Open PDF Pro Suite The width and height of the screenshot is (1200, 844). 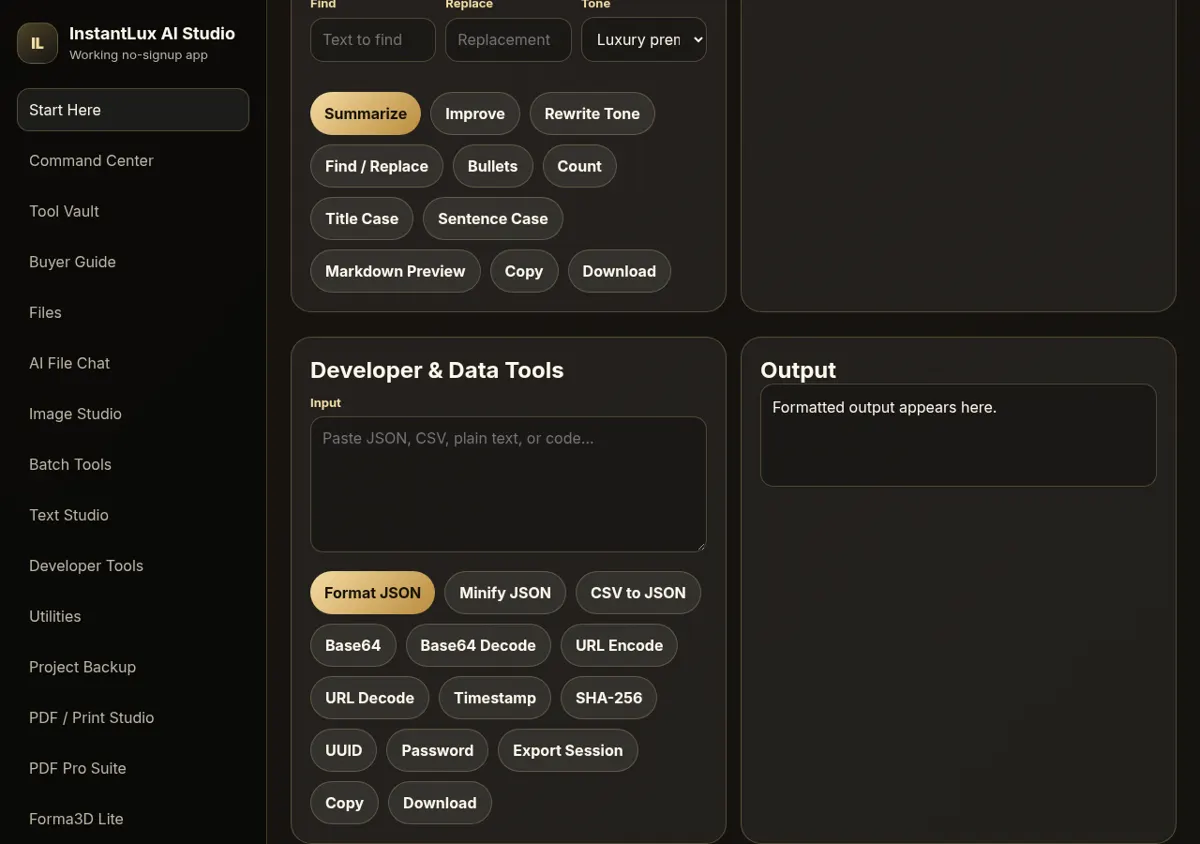133,768
